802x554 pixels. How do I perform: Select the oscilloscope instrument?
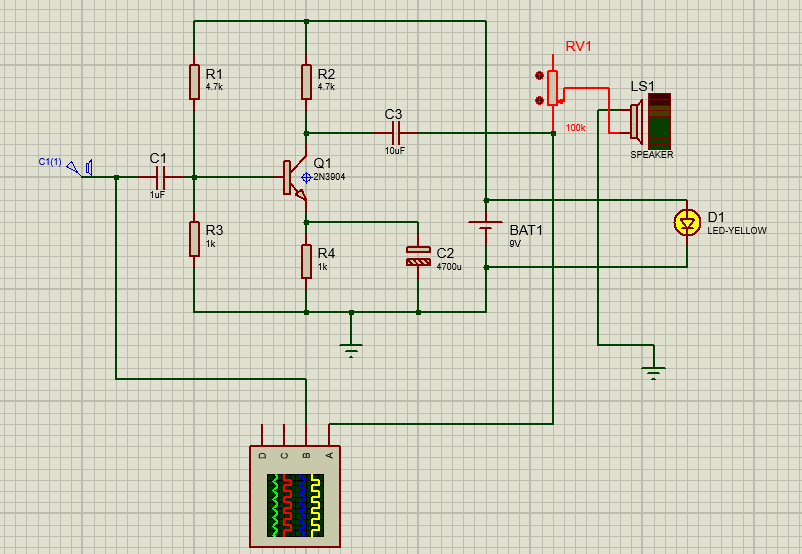pyautogui.click(x=295, y=496)
